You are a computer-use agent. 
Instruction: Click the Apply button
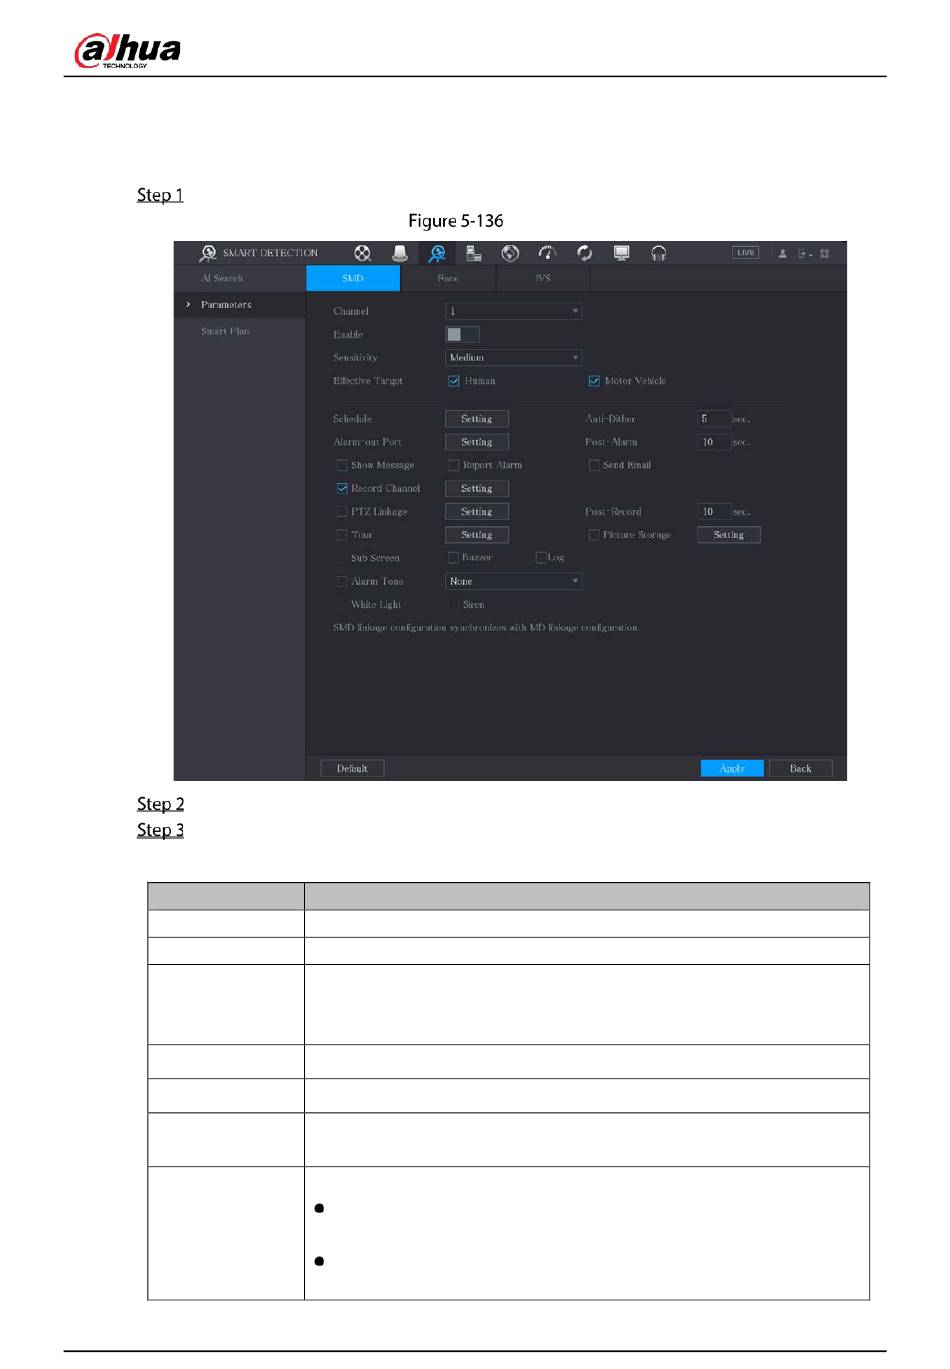(x=732, y=769)
